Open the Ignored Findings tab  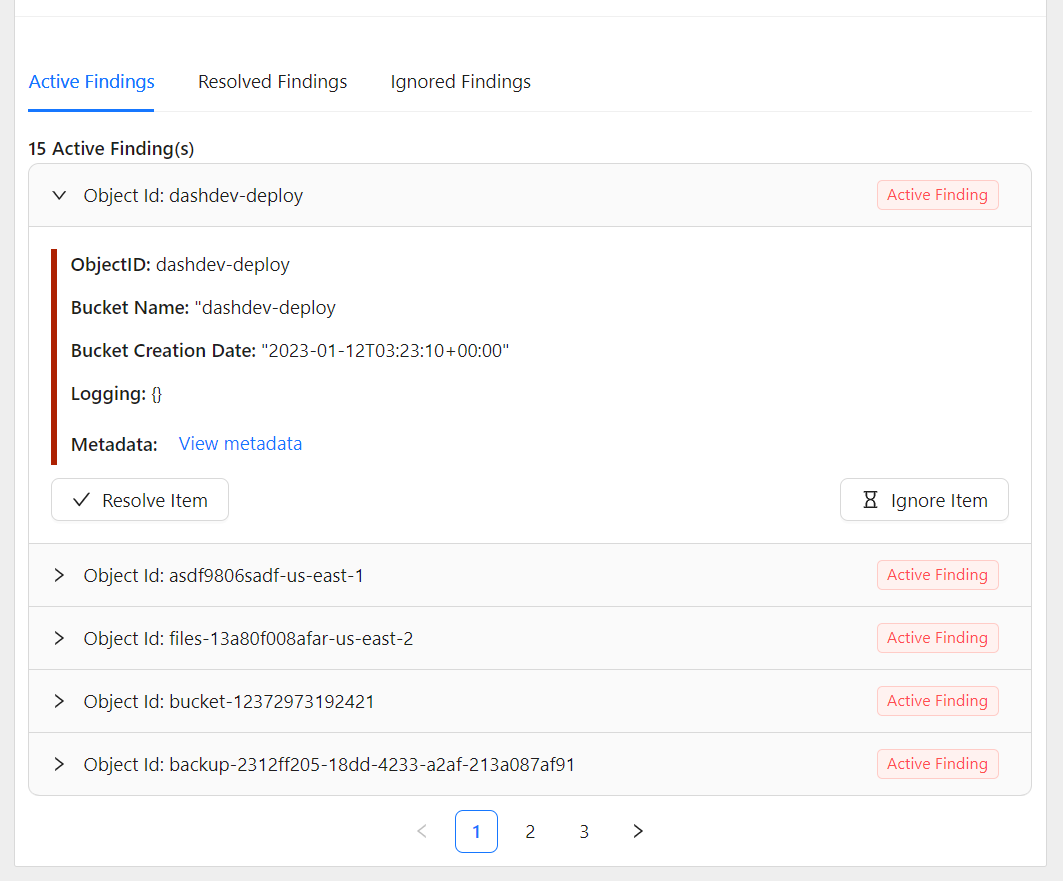[460, 82]
